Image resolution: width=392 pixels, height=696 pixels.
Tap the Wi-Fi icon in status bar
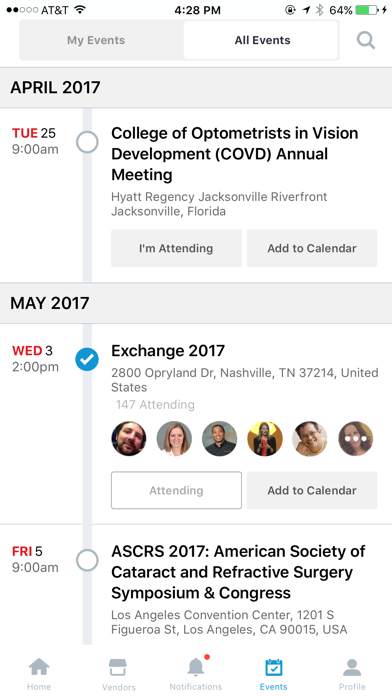[80, 10]
